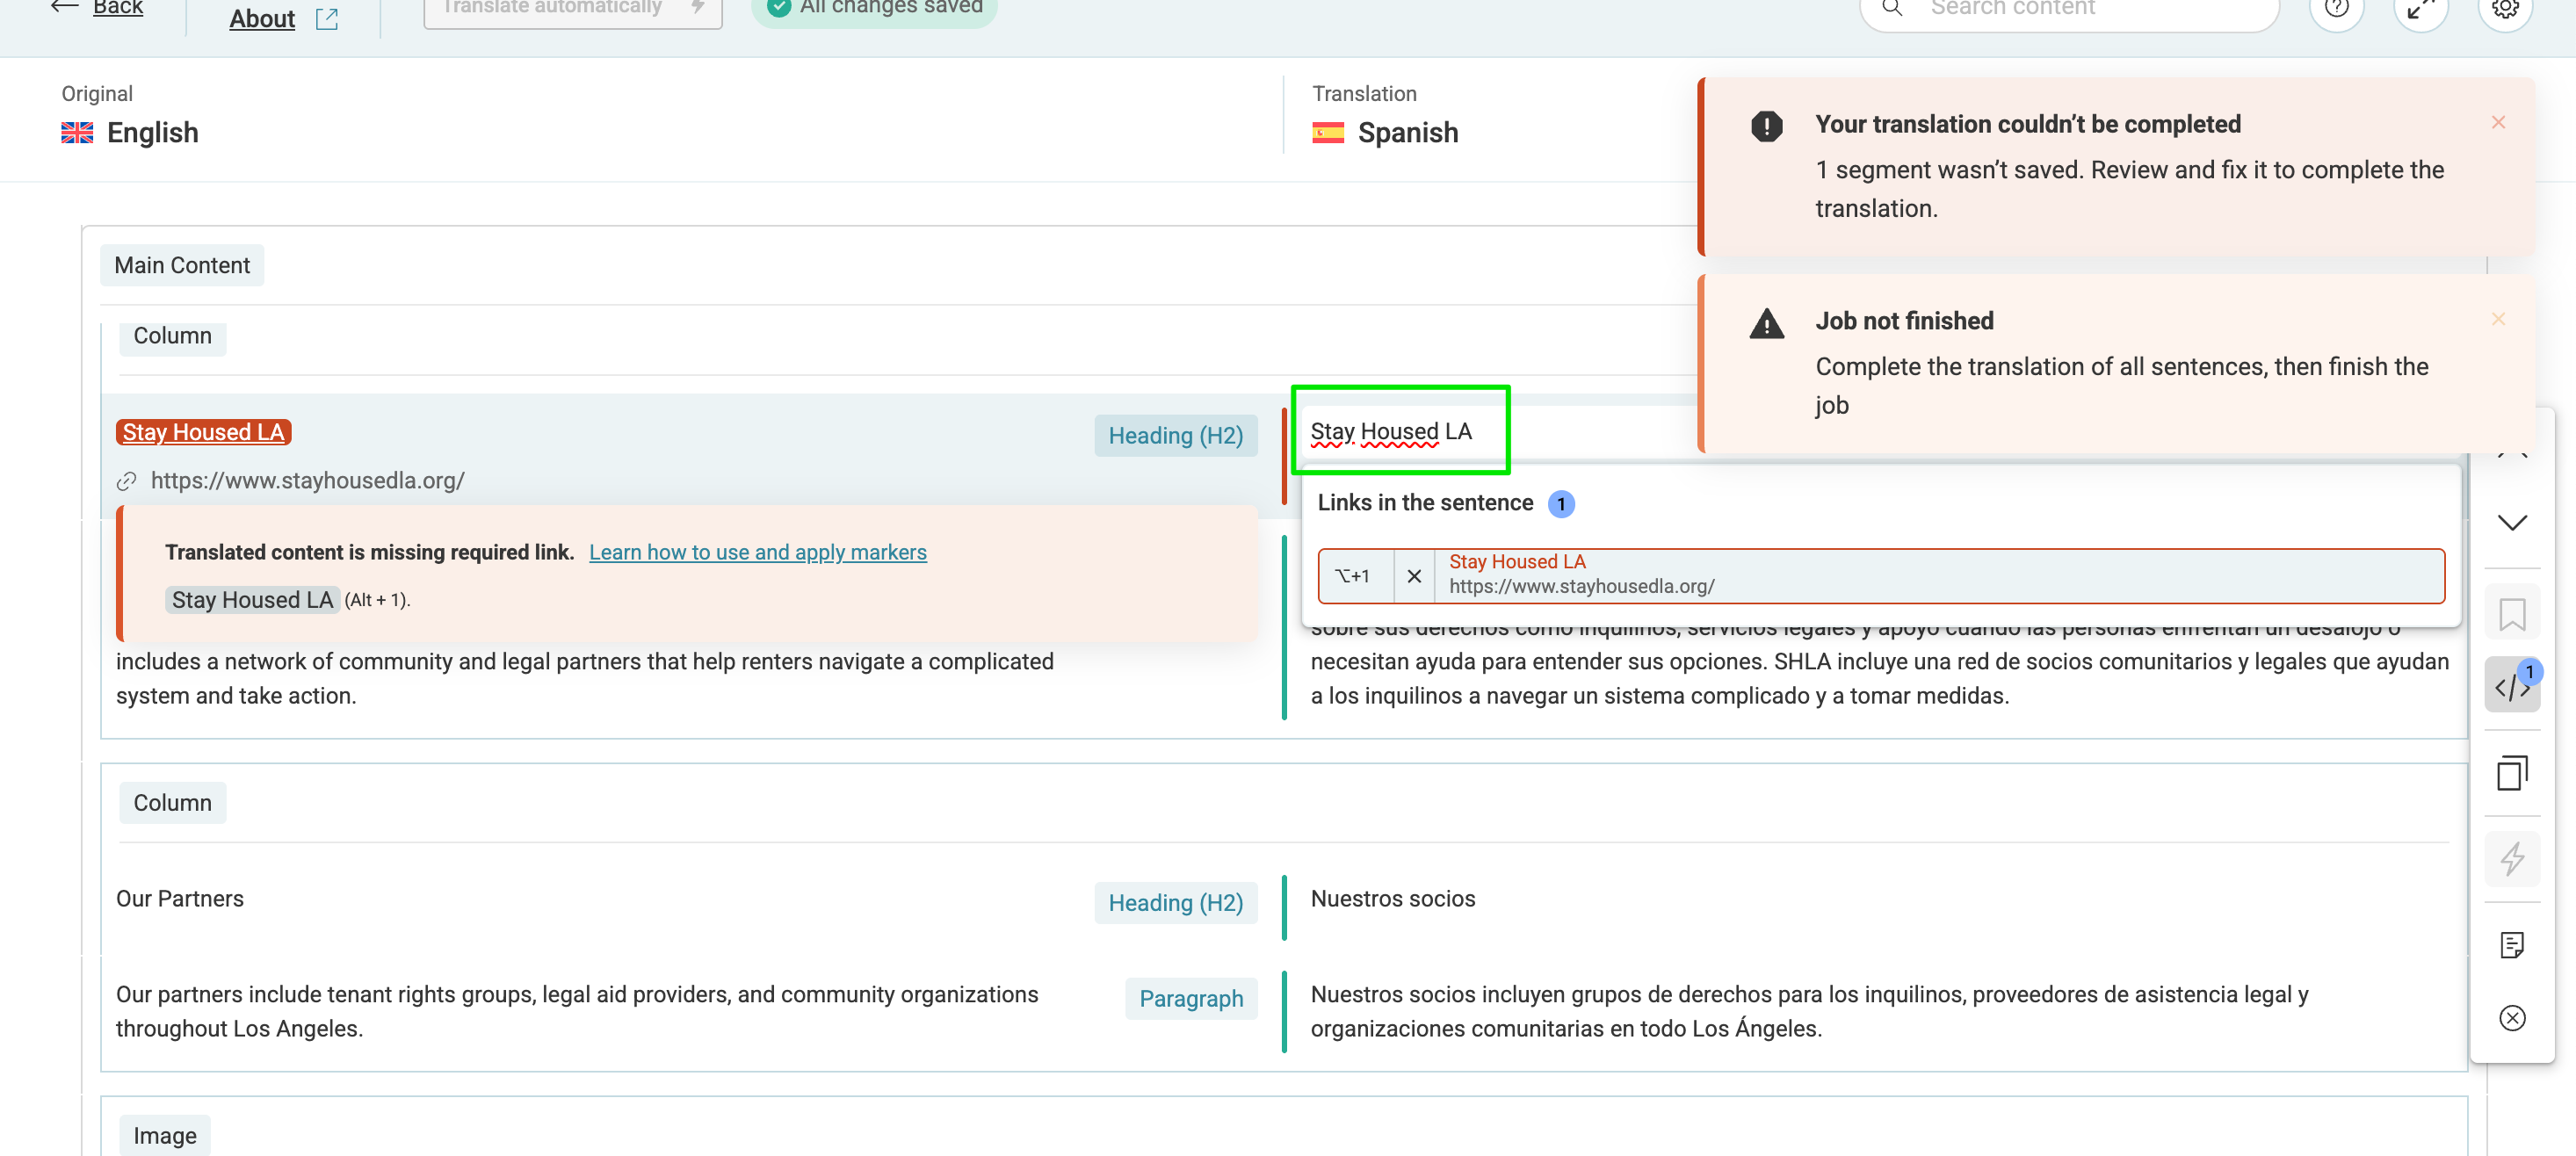Screen dimensions: 2576x1156
Task: Open the segment notes icon
Action: coord(2511,945)
